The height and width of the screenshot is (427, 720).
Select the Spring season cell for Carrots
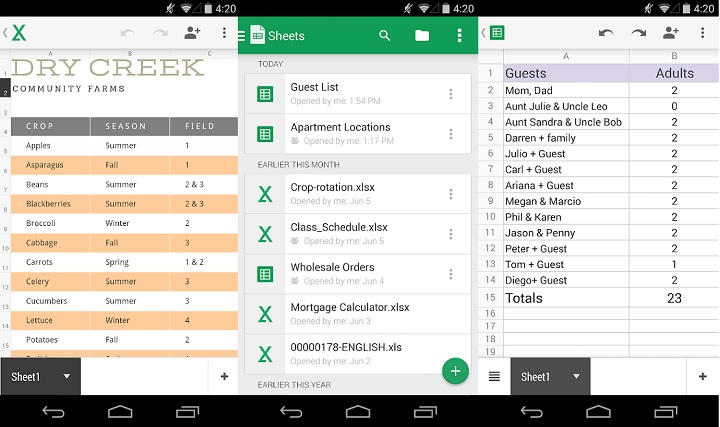coord(130,262)
